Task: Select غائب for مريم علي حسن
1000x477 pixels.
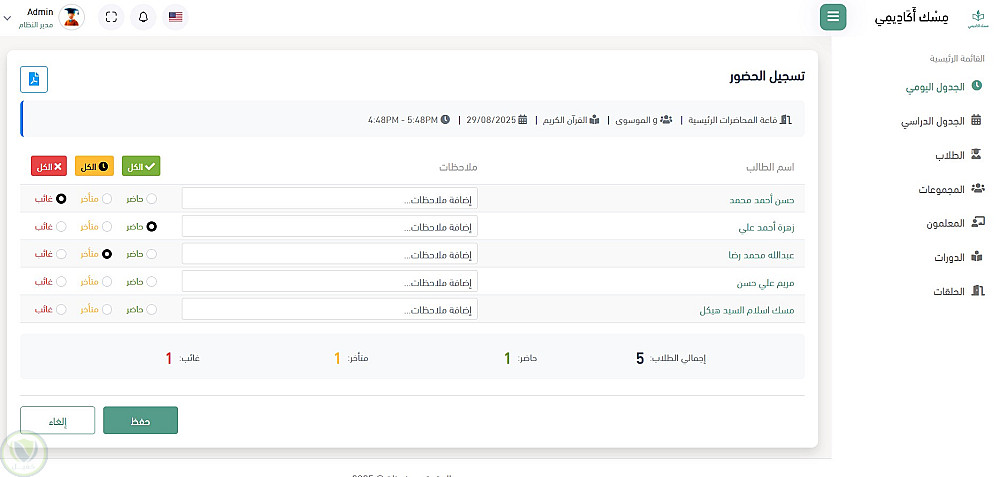Action: [61, 281]
